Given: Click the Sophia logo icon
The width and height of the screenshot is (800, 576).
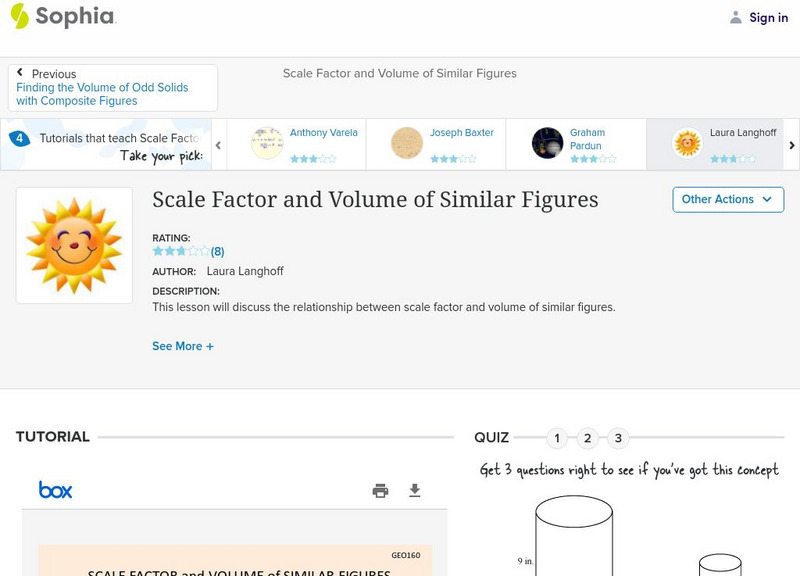Looking at the screenshot, I should 19,17.
